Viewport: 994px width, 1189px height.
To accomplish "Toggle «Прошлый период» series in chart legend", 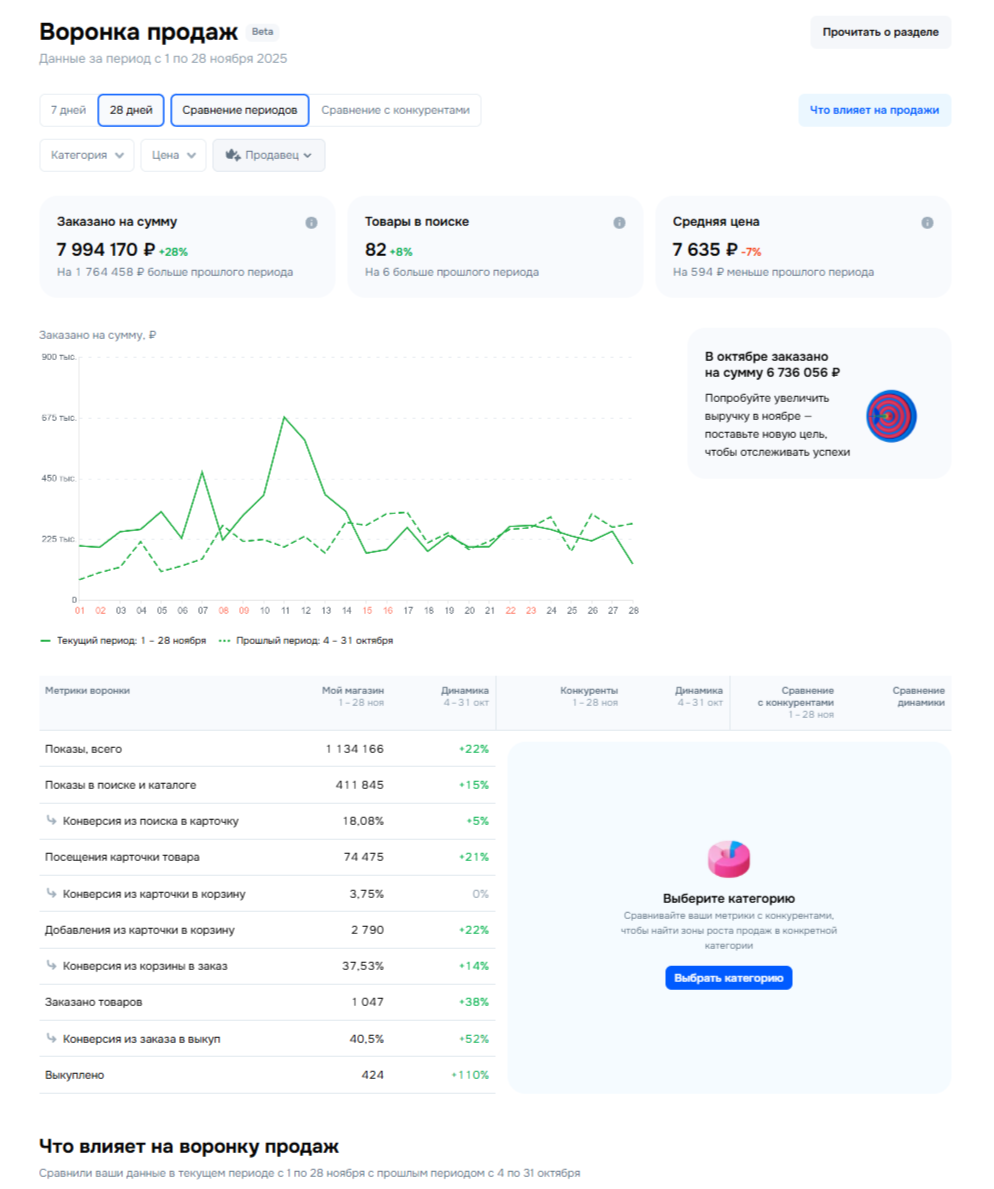I will coord(306,640).
